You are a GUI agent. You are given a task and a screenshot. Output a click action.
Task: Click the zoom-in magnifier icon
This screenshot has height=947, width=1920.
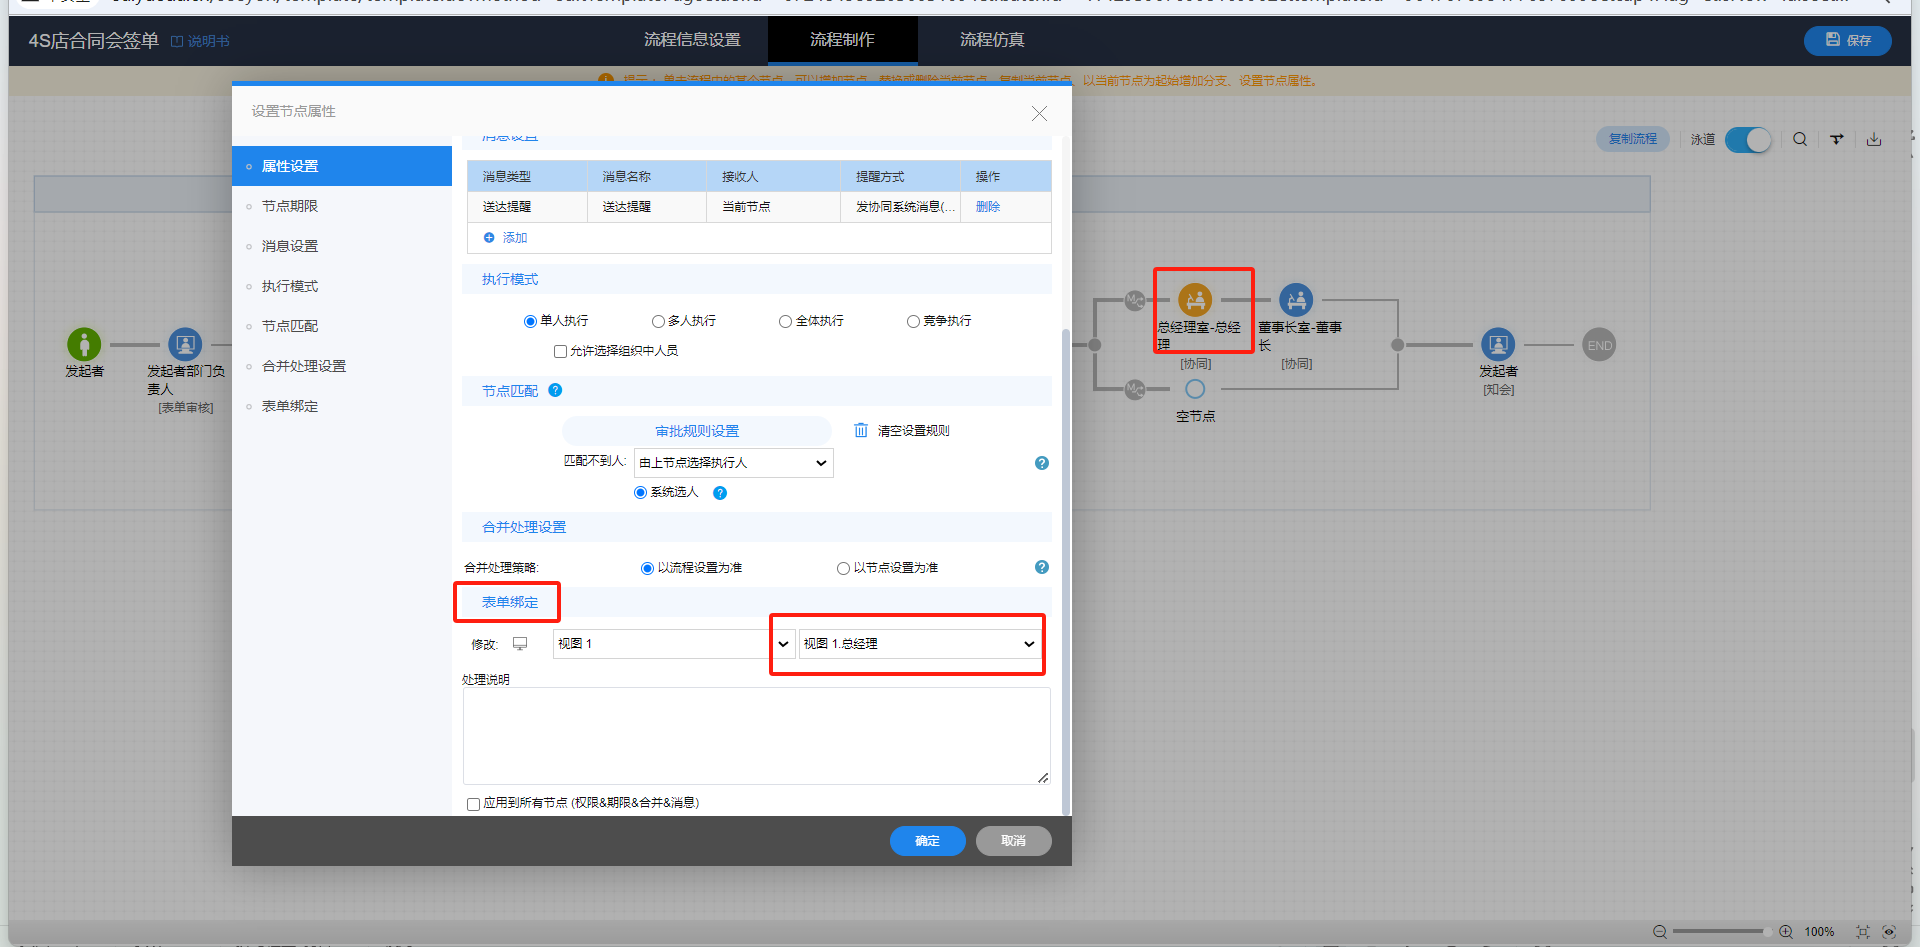pyautogui.click(x=1785, y=931)
